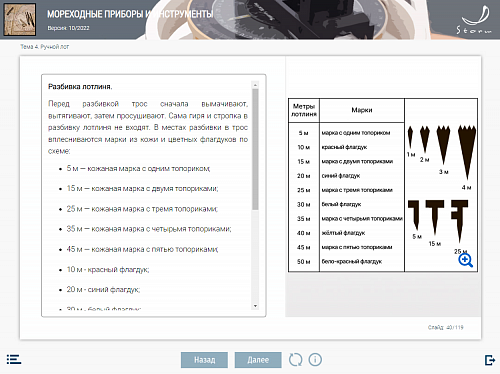The width and height of the screenshot is (500, 374).
Task: Click the text panel scrollbar thumb
Action: pos(255,149)
